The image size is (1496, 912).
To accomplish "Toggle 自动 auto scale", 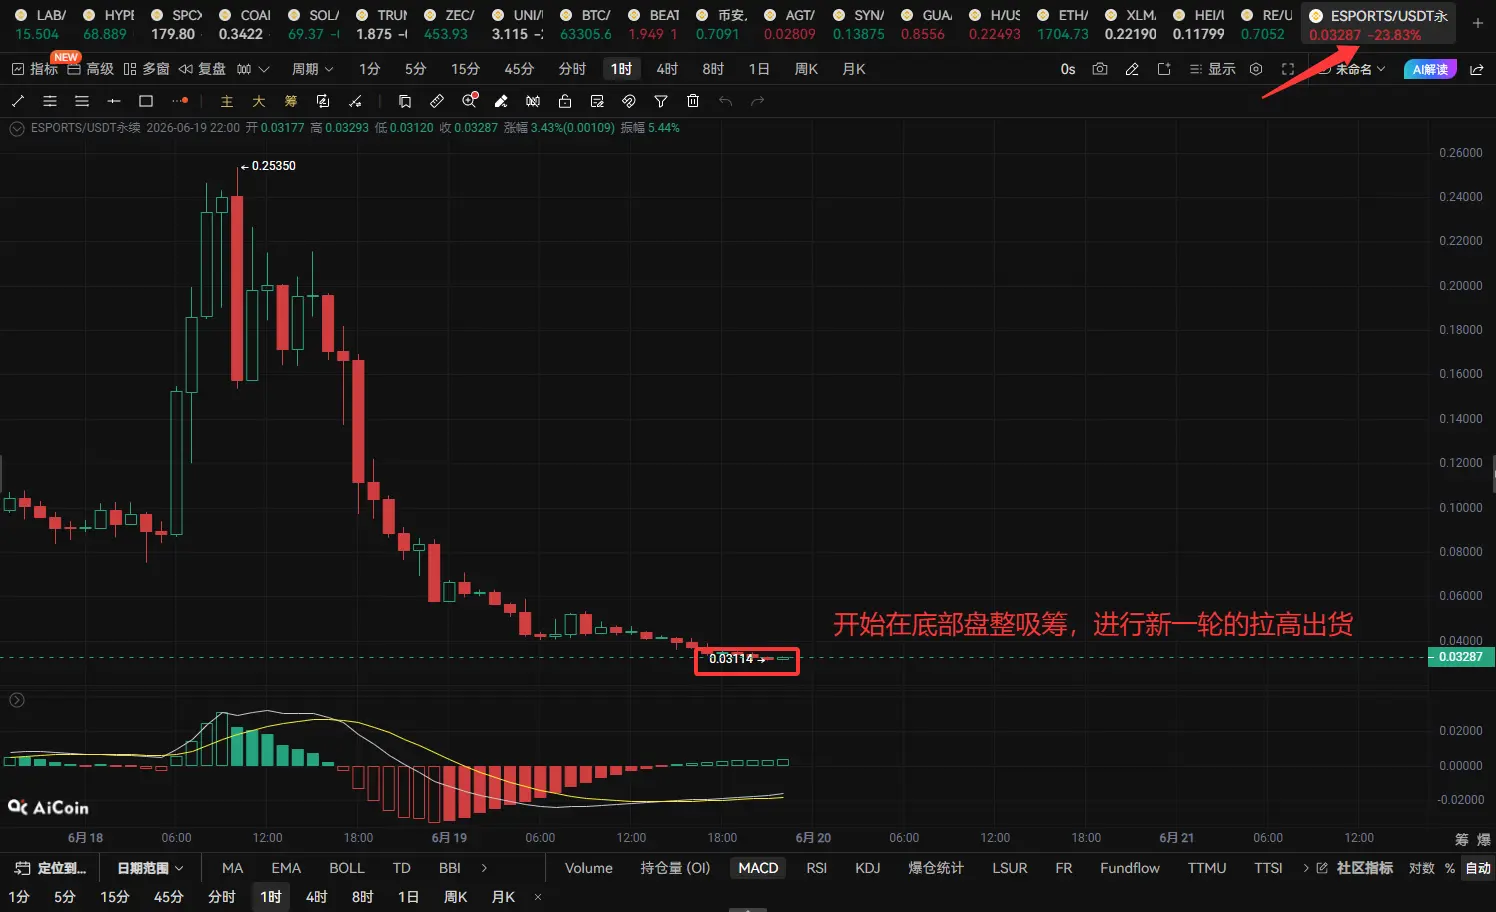I will click(1478, 868).
